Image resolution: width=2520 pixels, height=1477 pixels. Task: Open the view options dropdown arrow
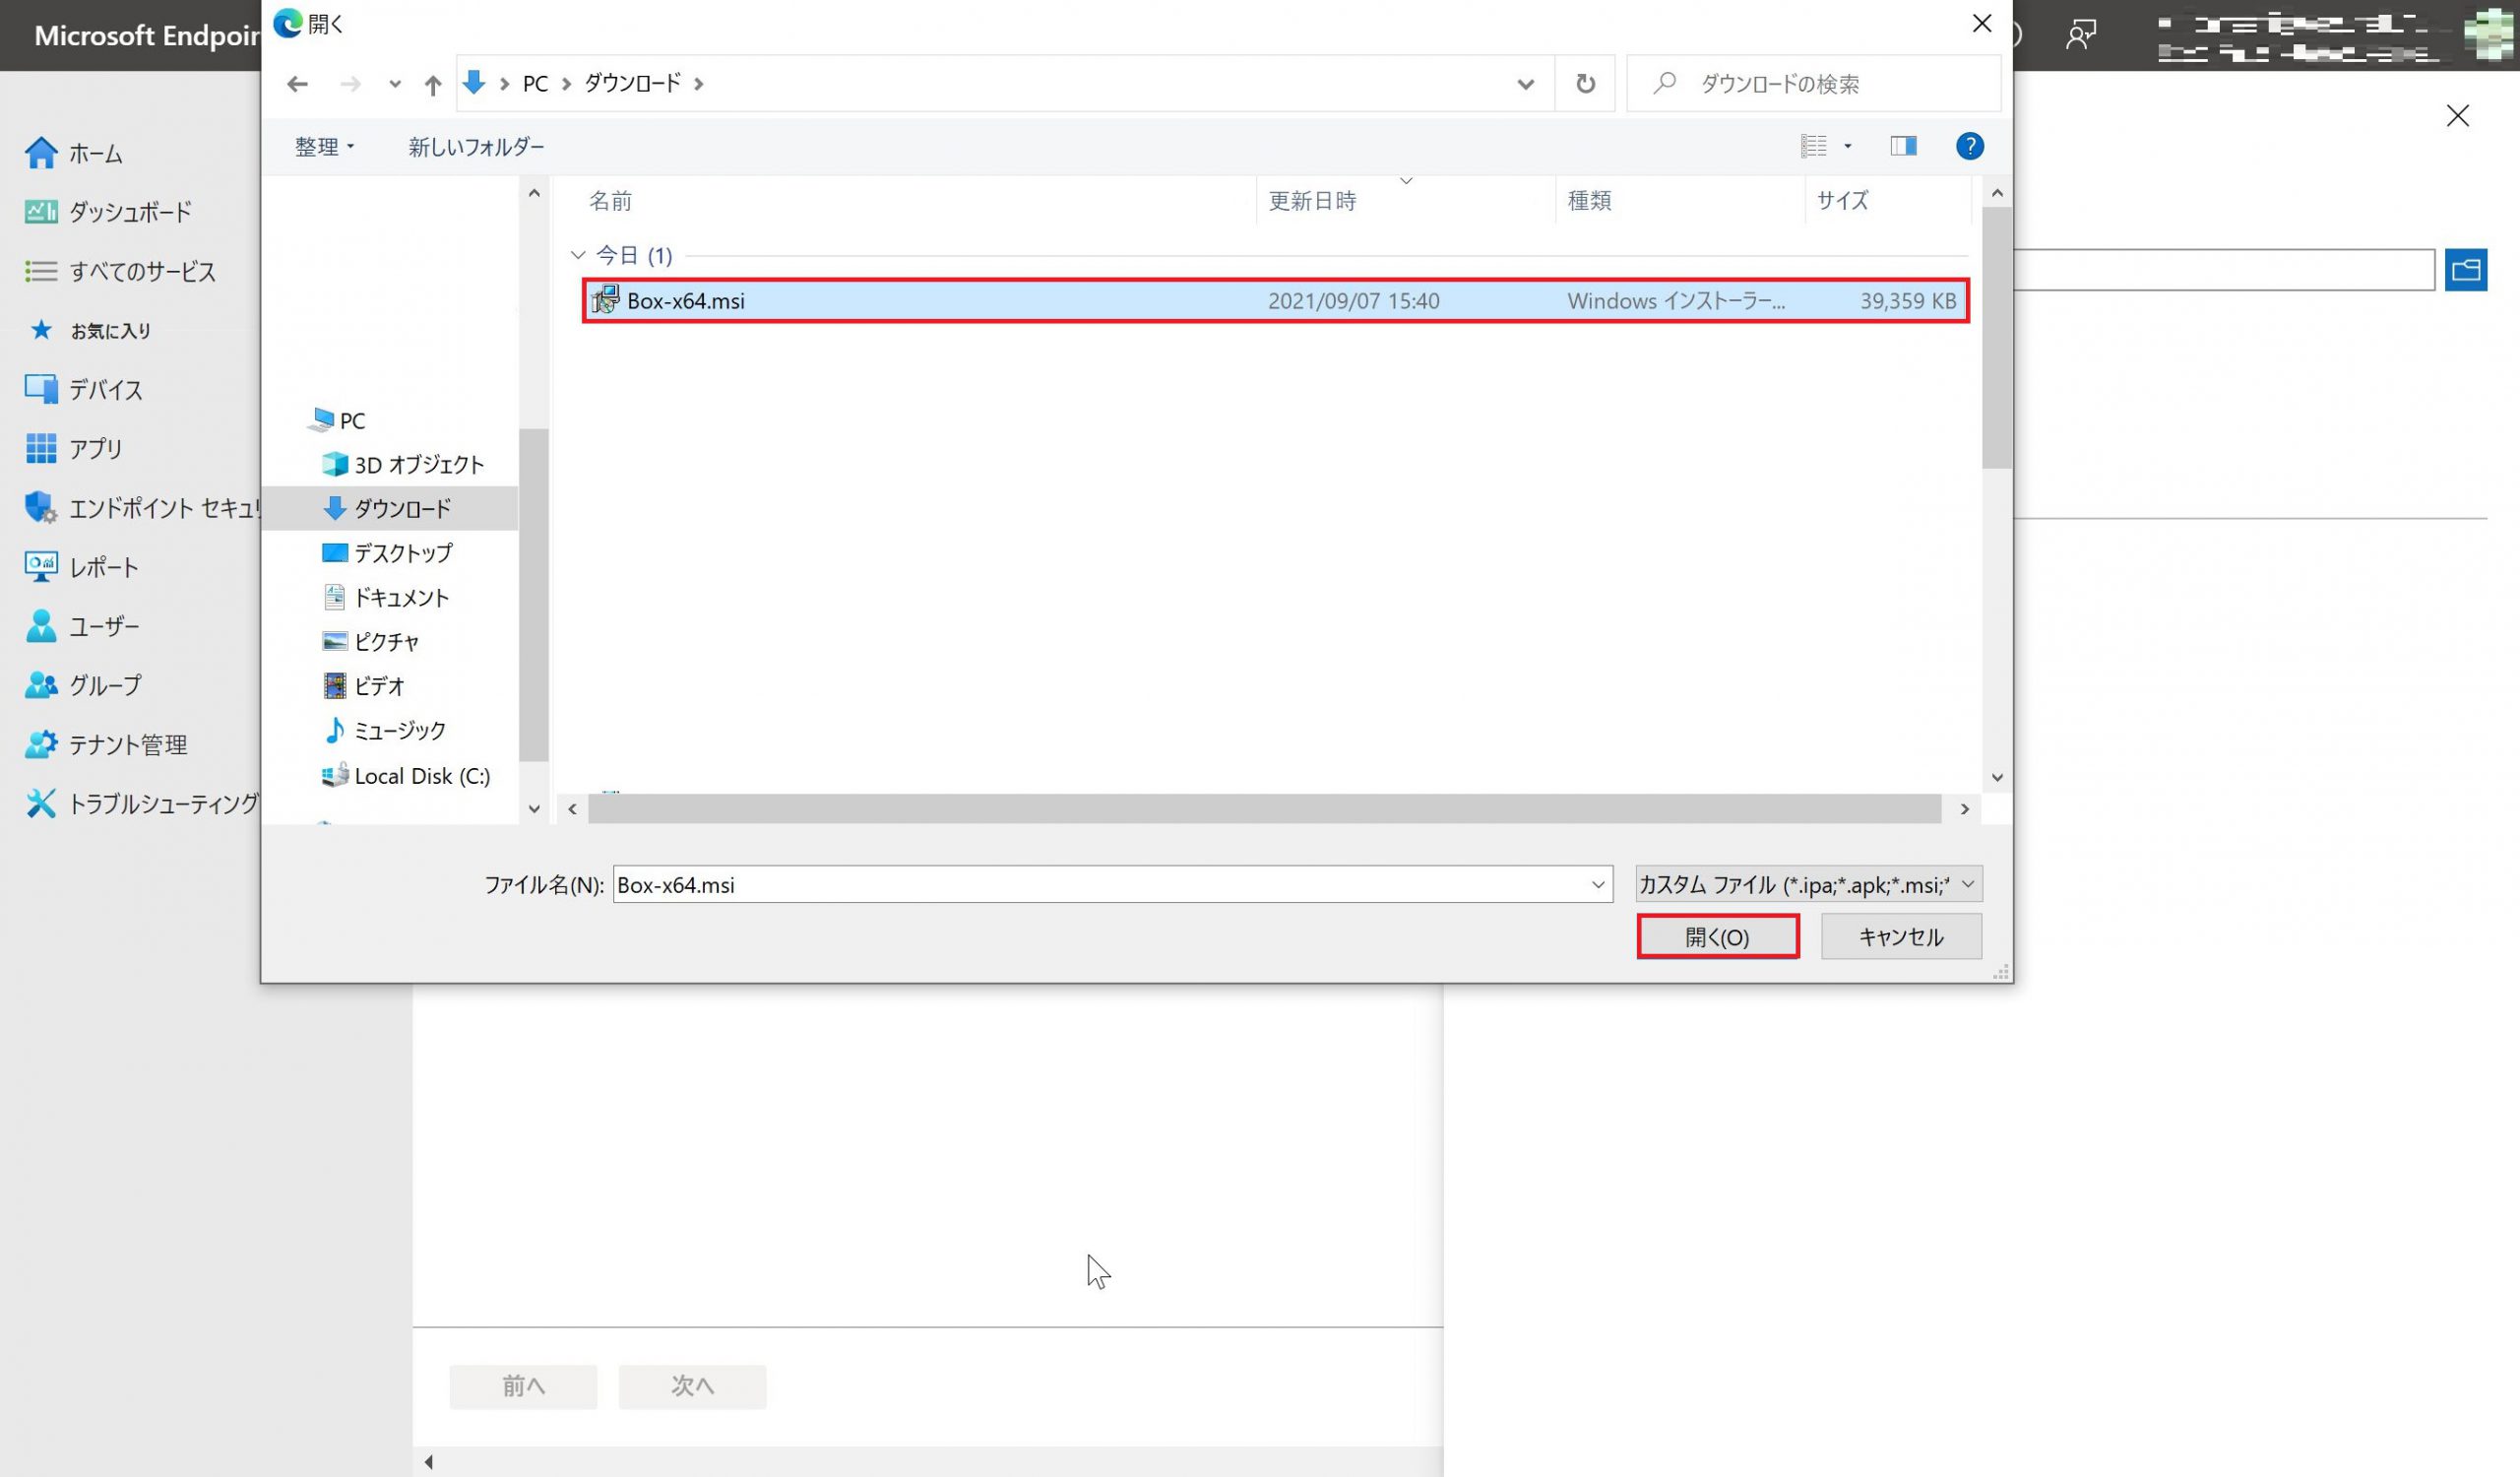coord(1847,146)
